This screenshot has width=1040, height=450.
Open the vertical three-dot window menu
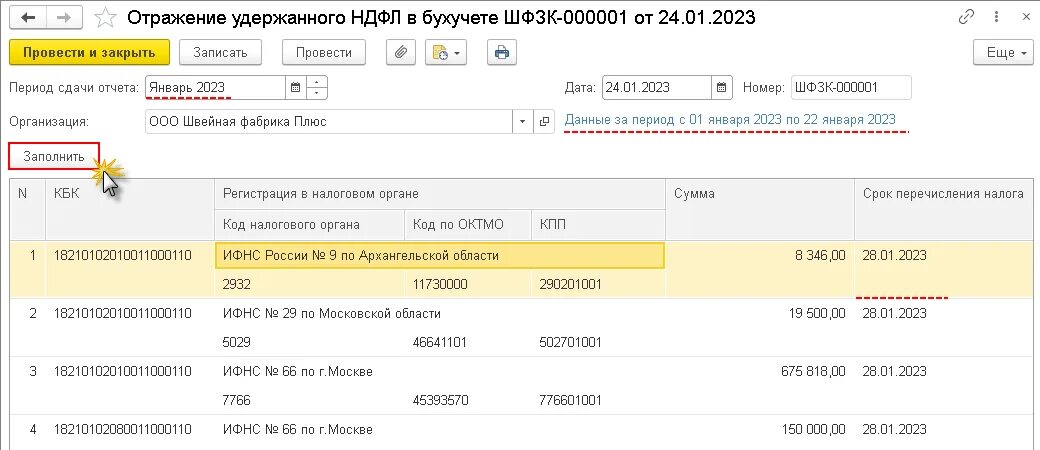tap(997, 17)
